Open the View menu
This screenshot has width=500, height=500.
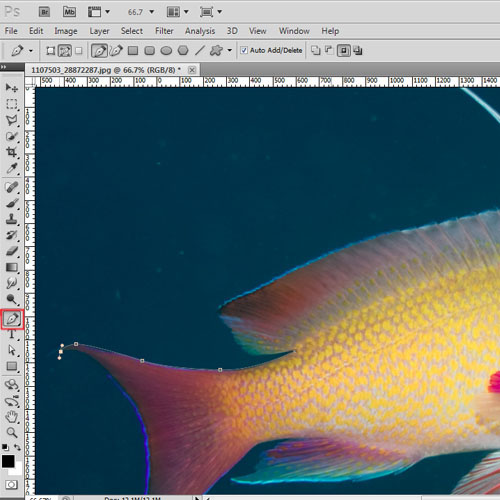[x=257, y=31]
